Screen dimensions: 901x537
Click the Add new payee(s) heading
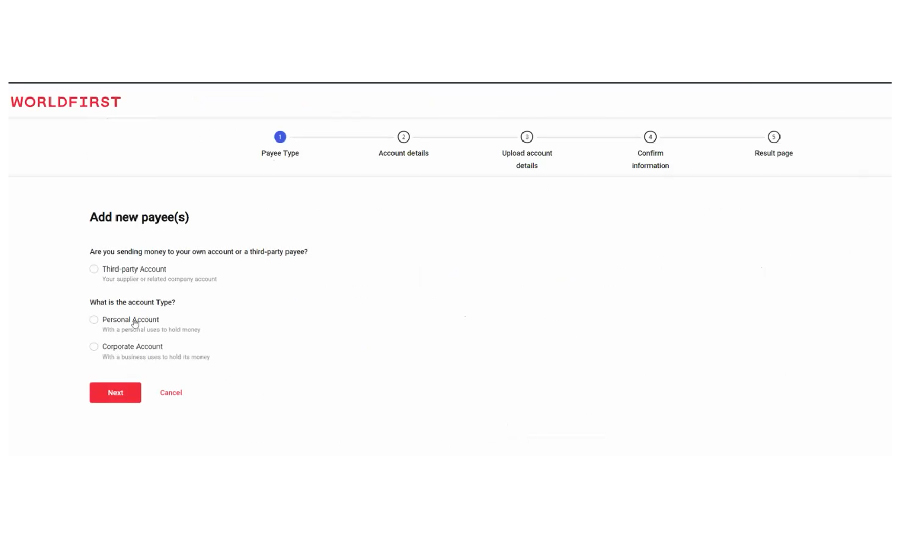(139, 217)
